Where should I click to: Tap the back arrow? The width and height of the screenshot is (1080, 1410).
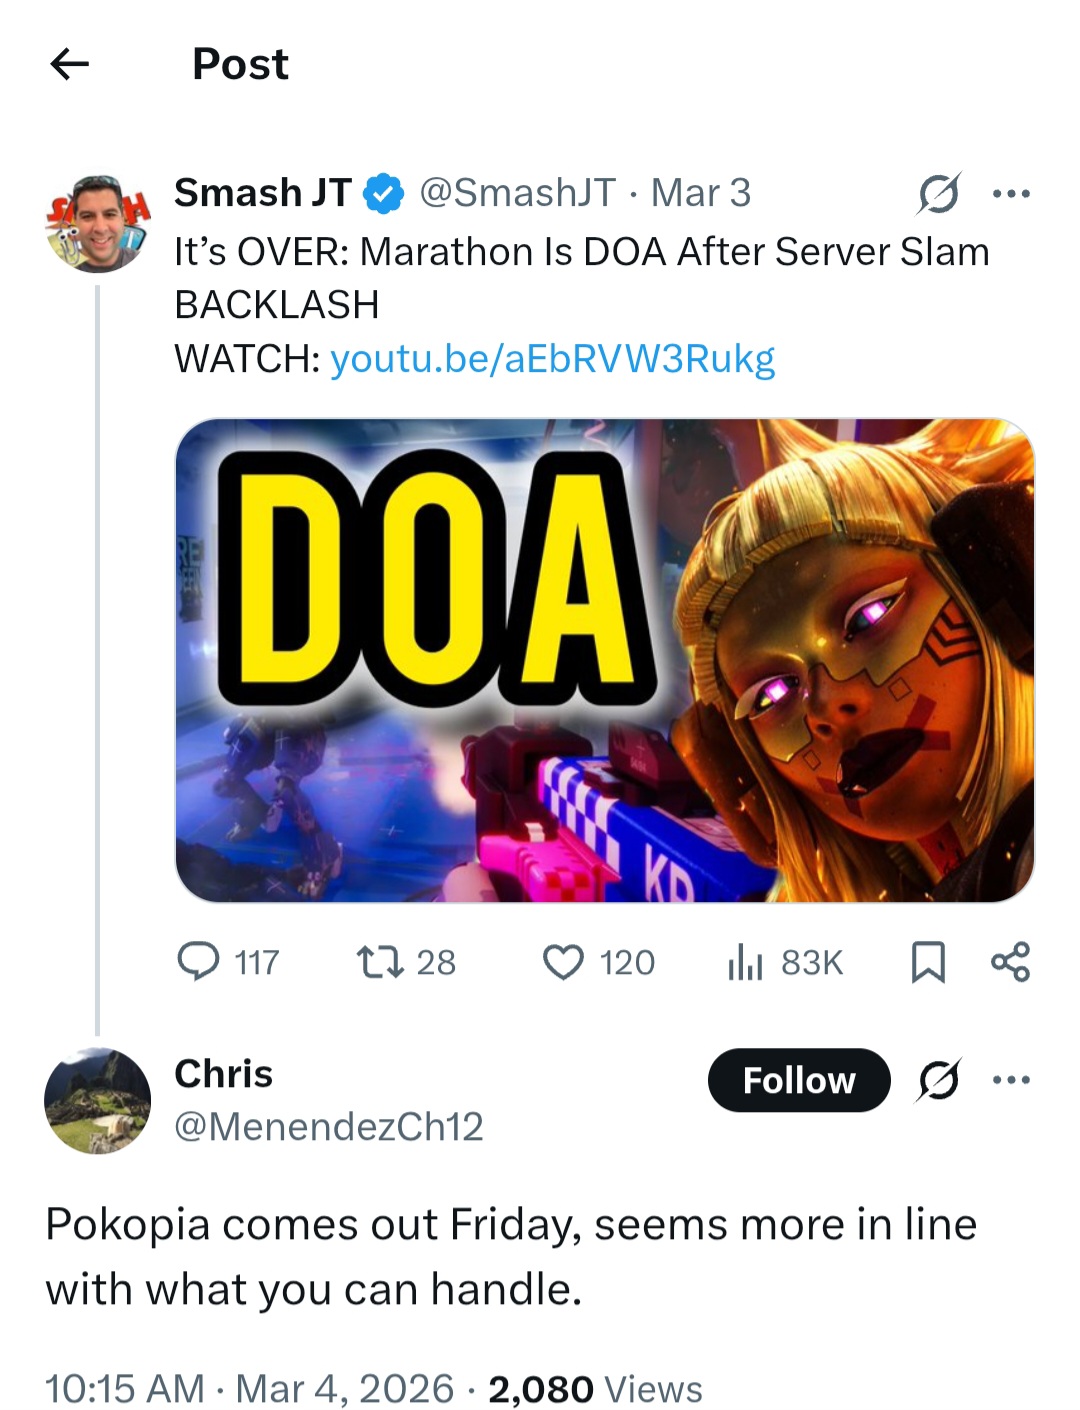(69, 65)
